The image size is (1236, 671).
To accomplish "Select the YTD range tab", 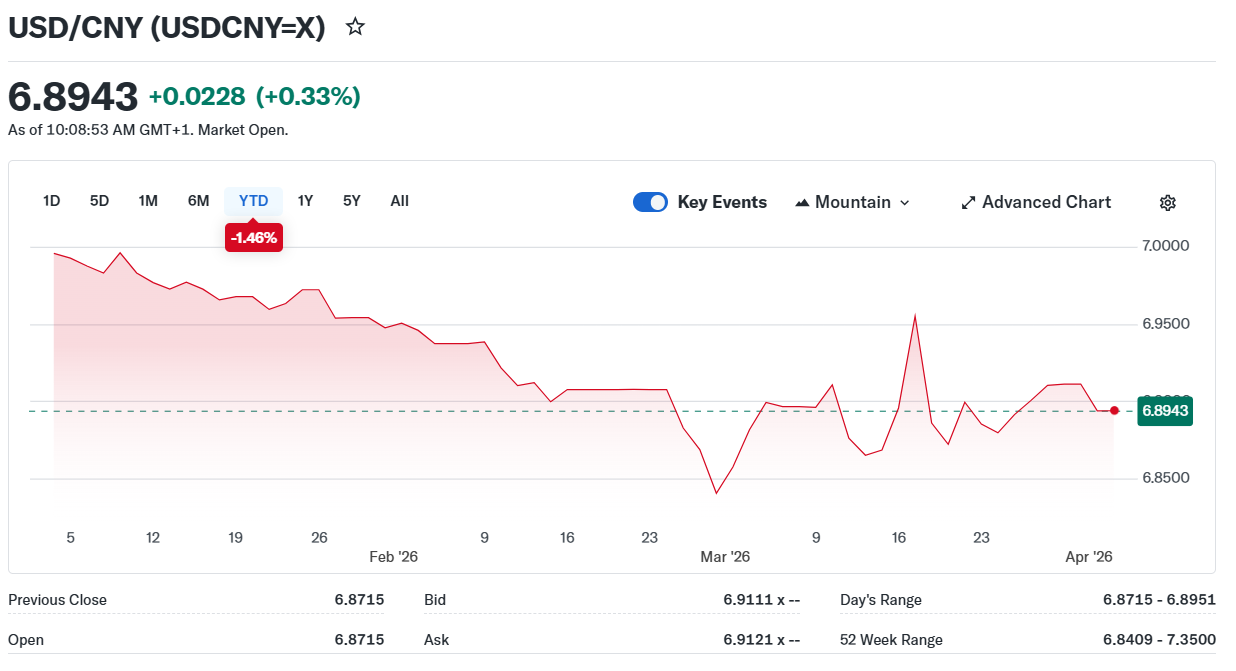I will coord(253,201).
